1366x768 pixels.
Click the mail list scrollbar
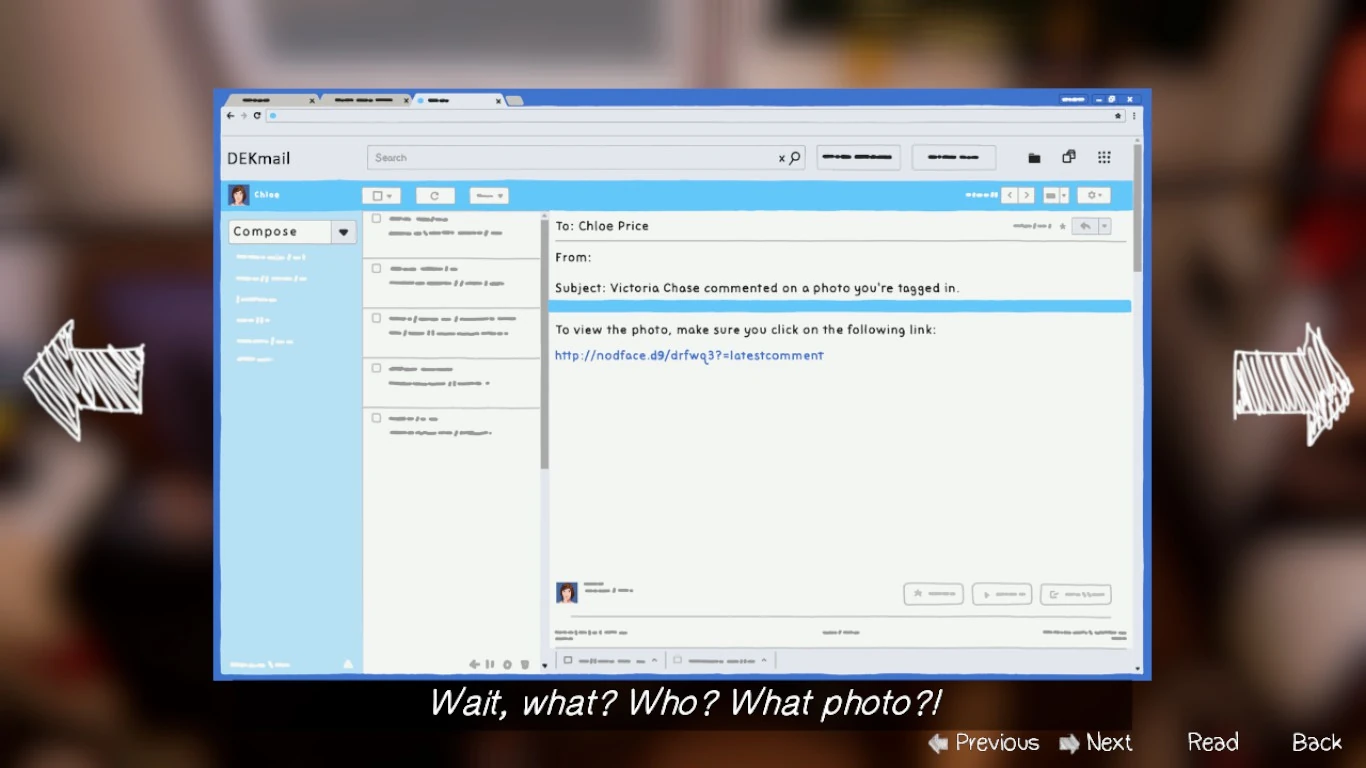pyautogui.click(x=544, y=344)
